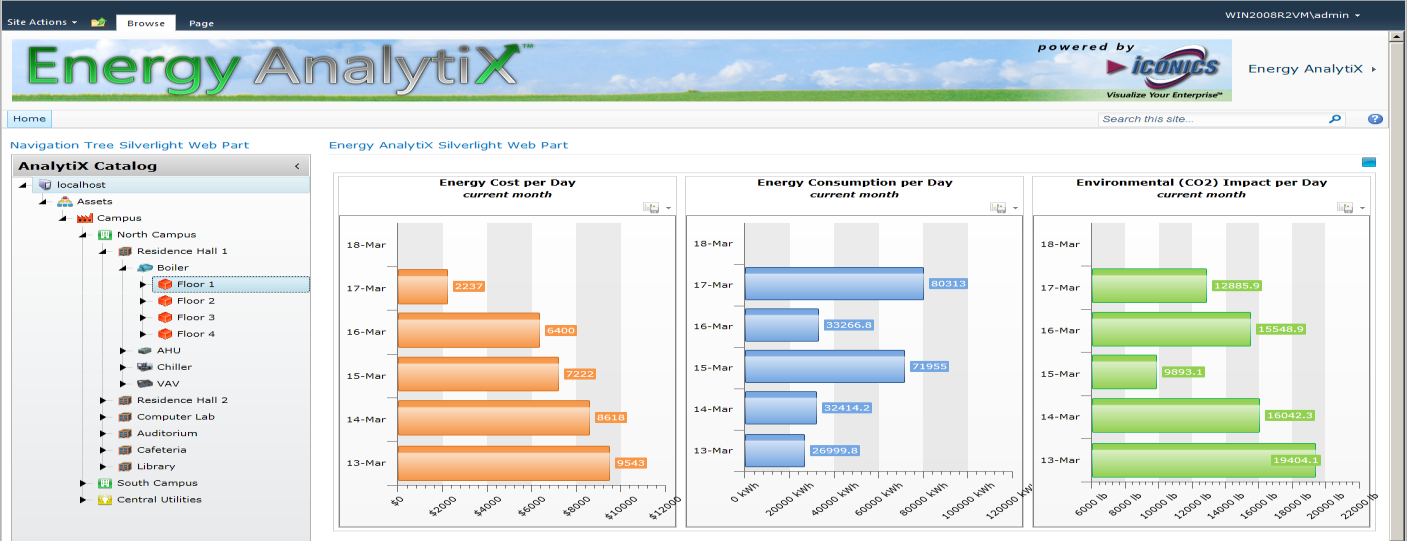Click the Campus factory icon
The image size is (1407, 541).
point(85,218)
